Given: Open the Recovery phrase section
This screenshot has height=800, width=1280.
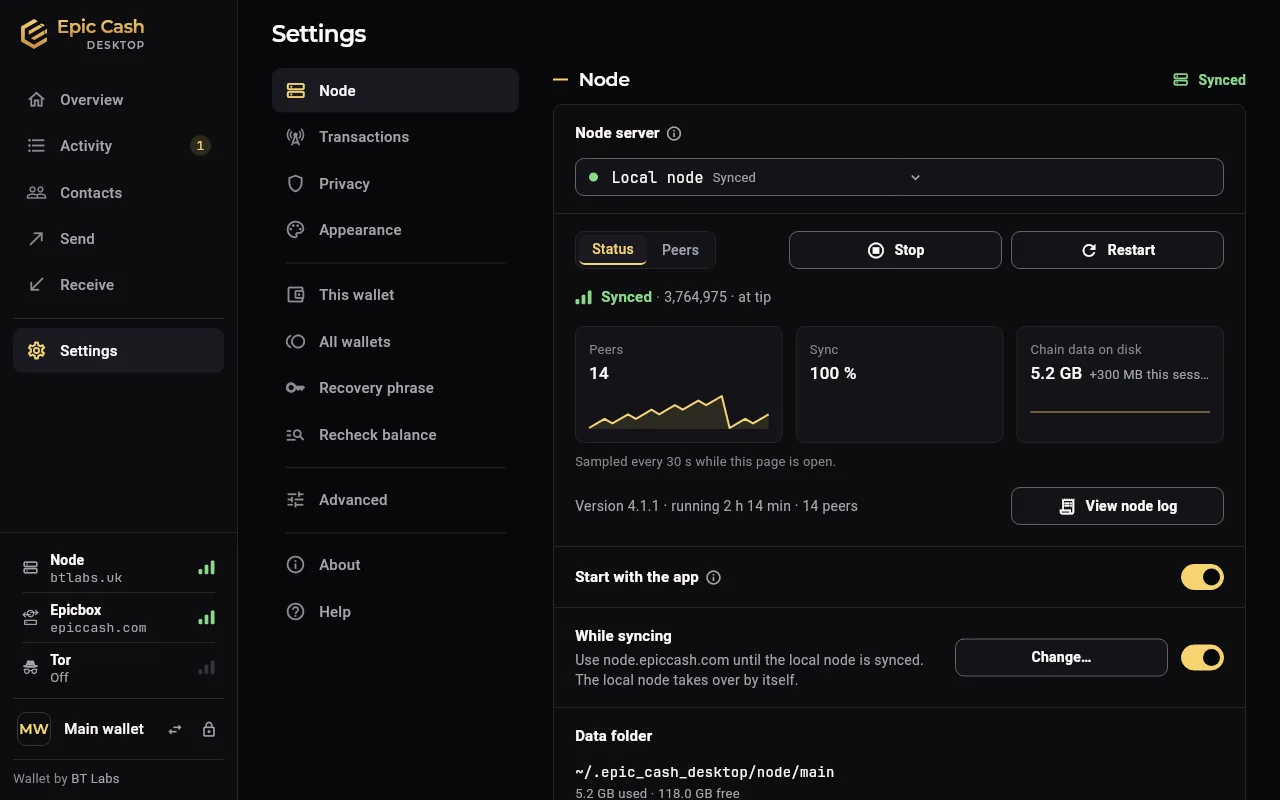Looking at the screenshot, I should click(x=395, y=388).
